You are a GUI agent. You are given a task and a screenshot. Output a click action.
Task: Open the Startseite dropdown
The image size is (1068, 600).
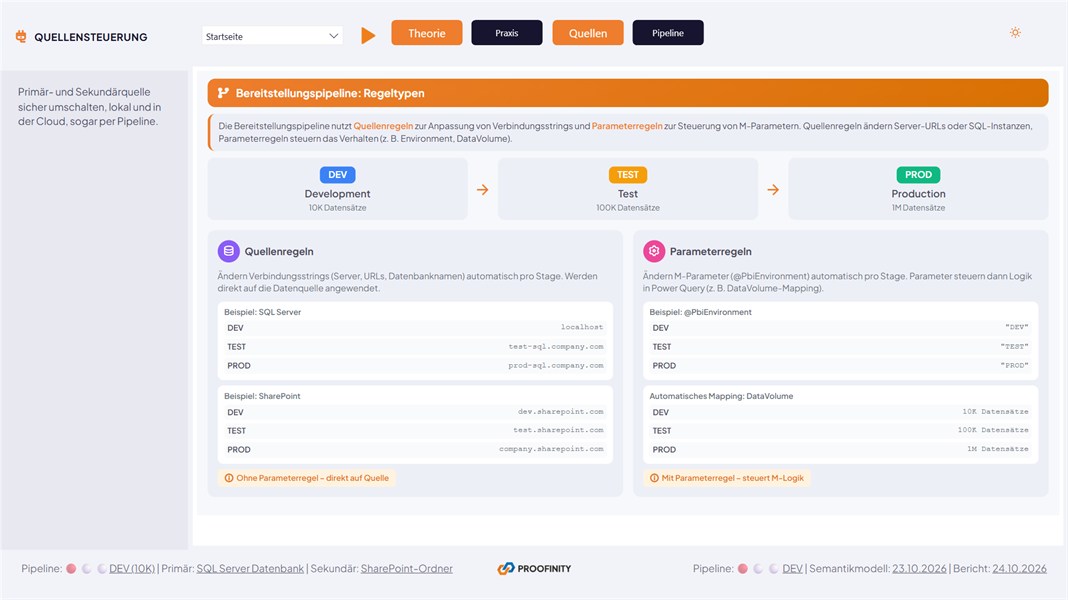click(x=272, y=36)
